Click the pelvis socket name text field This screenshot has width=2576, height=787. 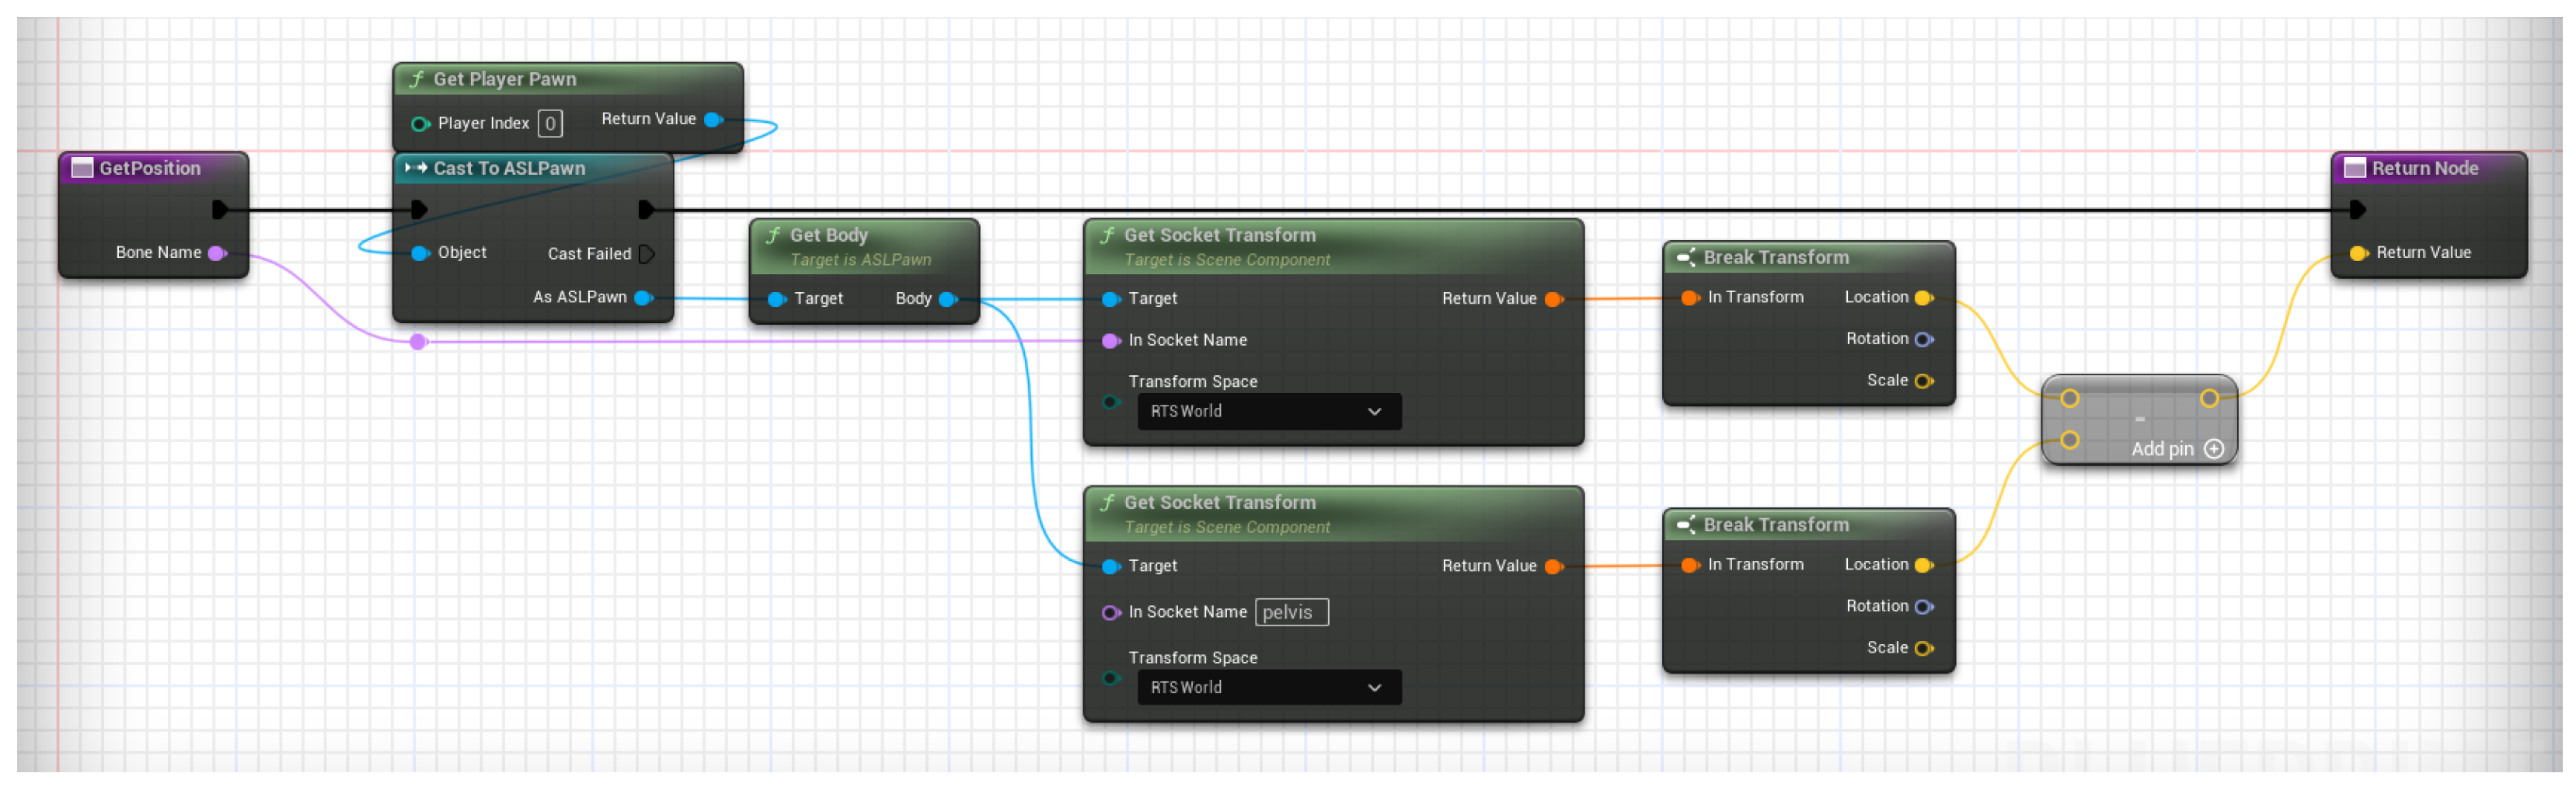tap(1291, 613)
